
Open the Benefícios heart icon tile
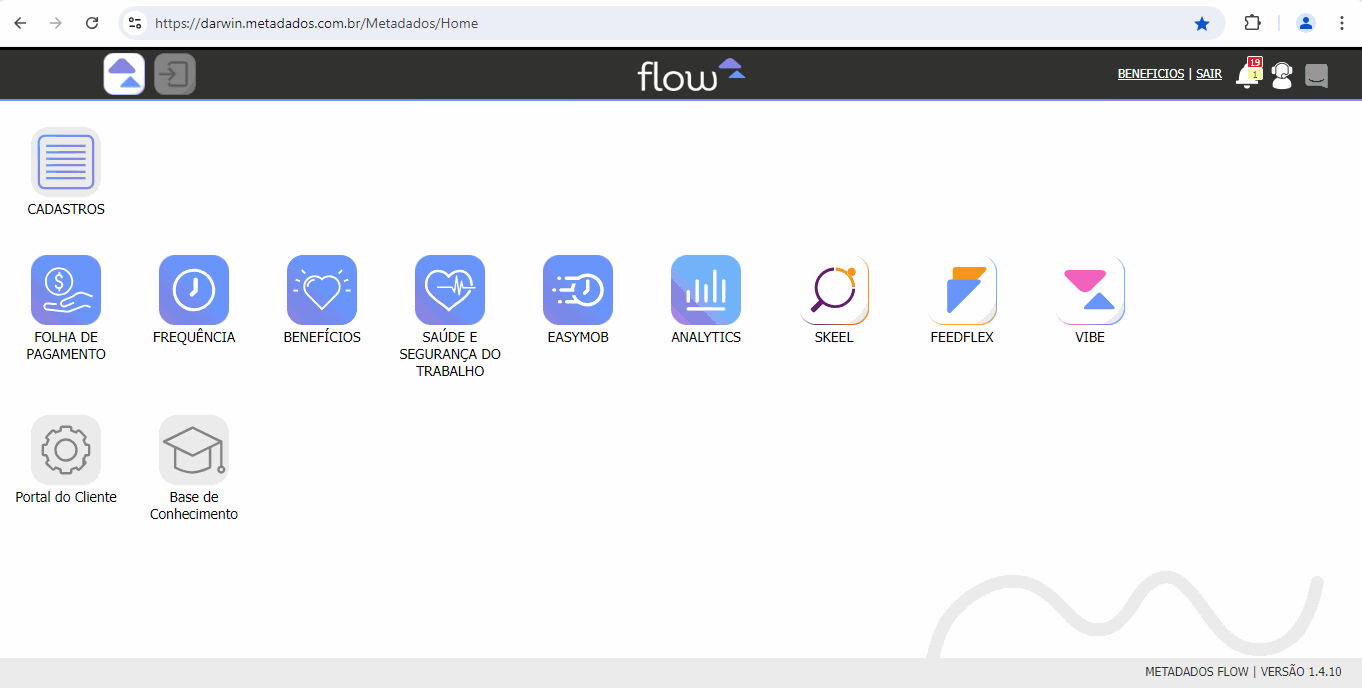[x=322, y=290]
